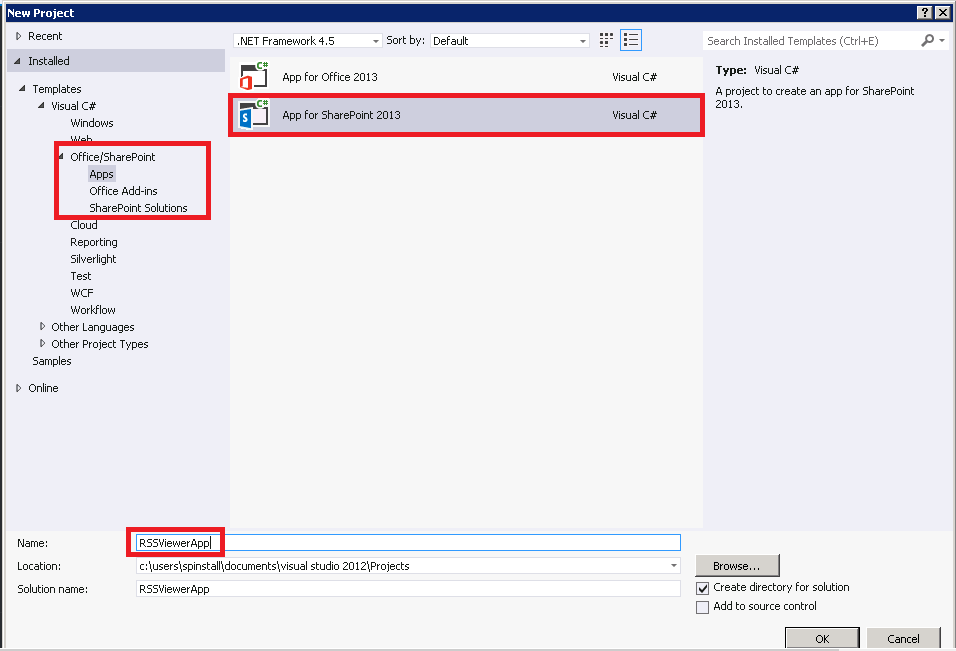Image resolution: width=956 pixels, height=651 pixels.
Task: Click the App for Office 2013 template icon
Action: pyautogui.click(x=254, y=76)
